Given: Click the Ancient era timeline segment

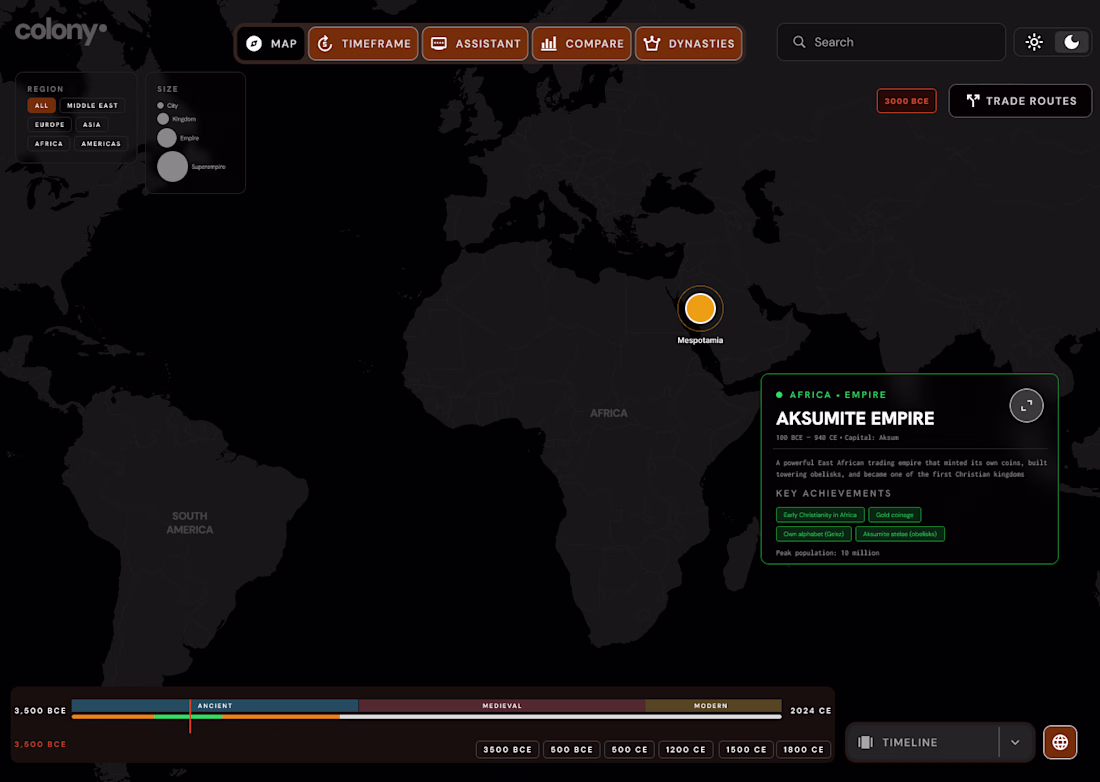Looking at the screenshot, I should 215,706.
